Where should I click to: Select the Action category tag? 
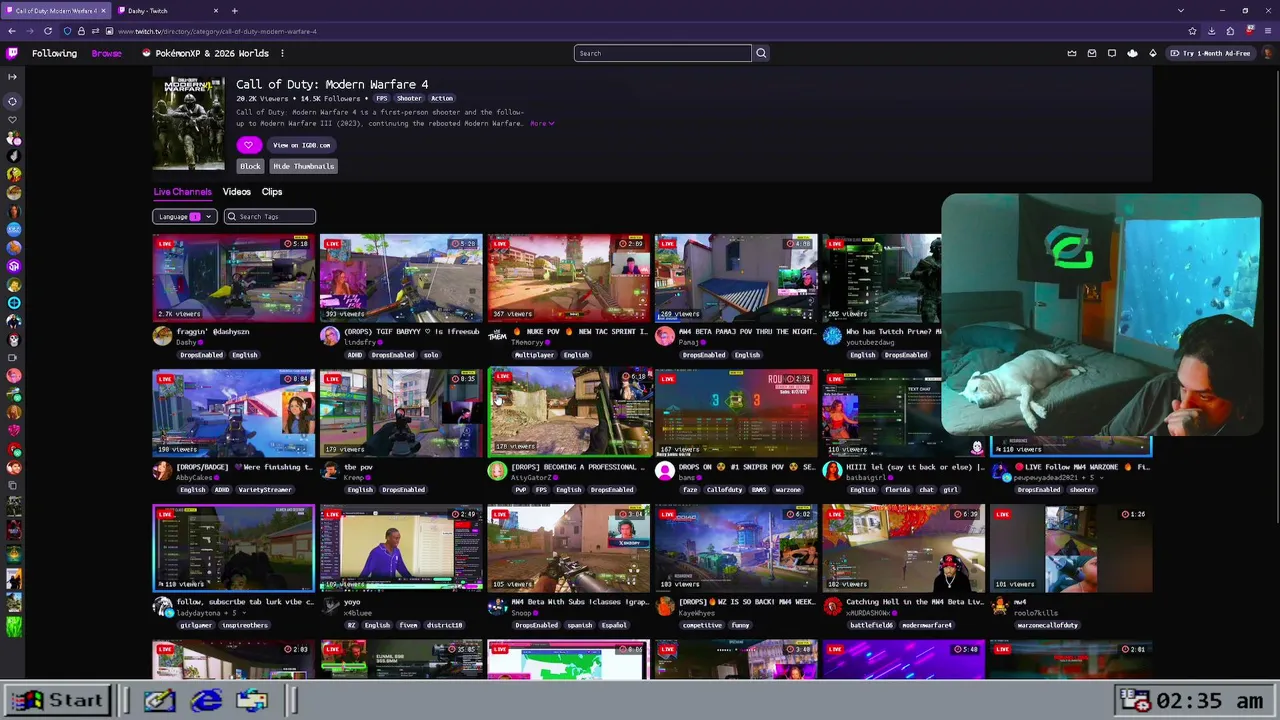click(441, 99)
